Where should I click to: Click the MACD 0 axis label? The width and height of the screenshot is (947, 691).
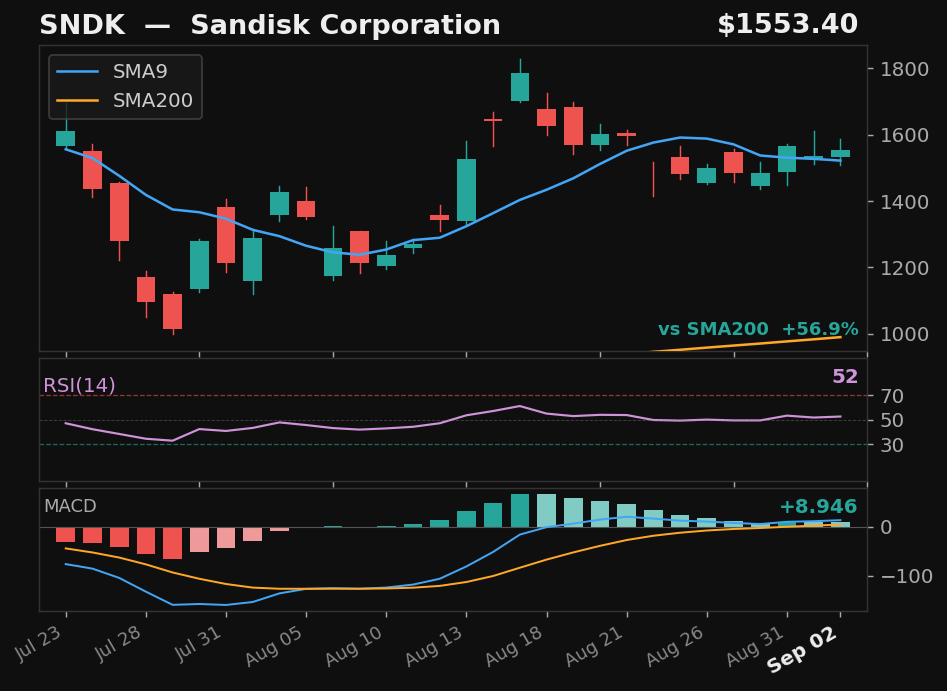[x=886, y=527]
